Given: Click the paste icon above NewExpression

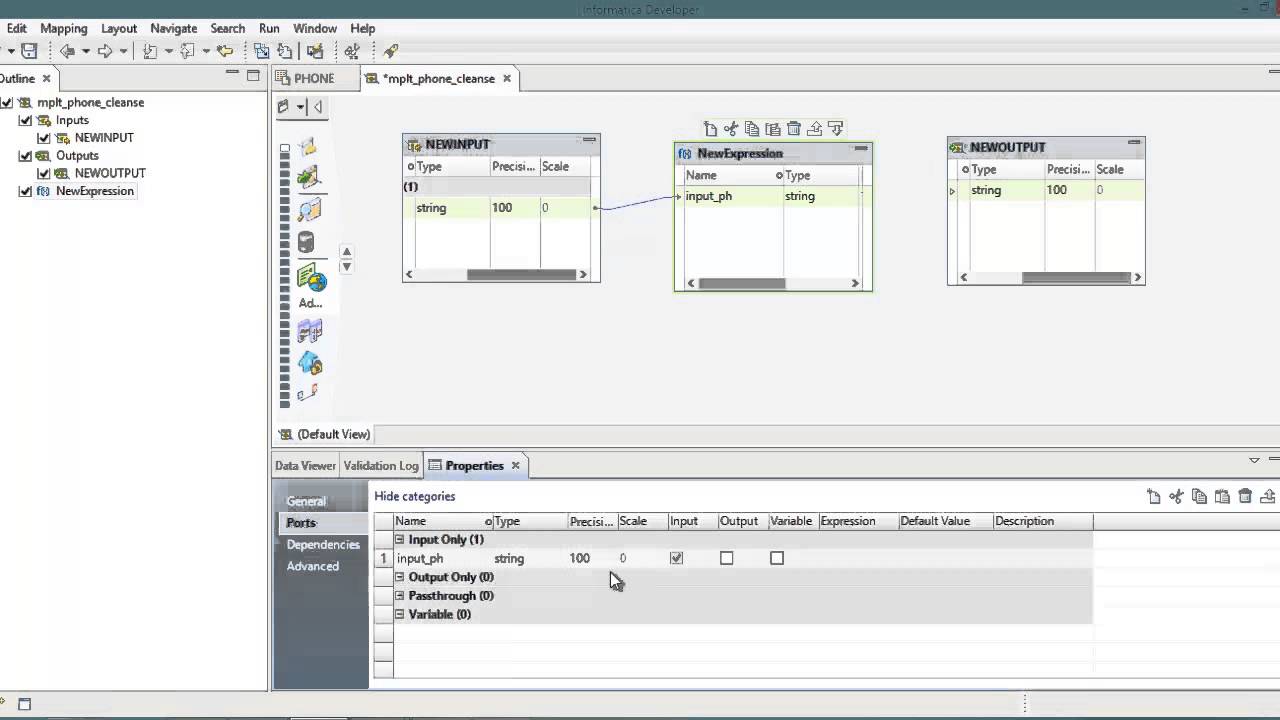Looking at the screenshot, I should click(x=773, y=129).
